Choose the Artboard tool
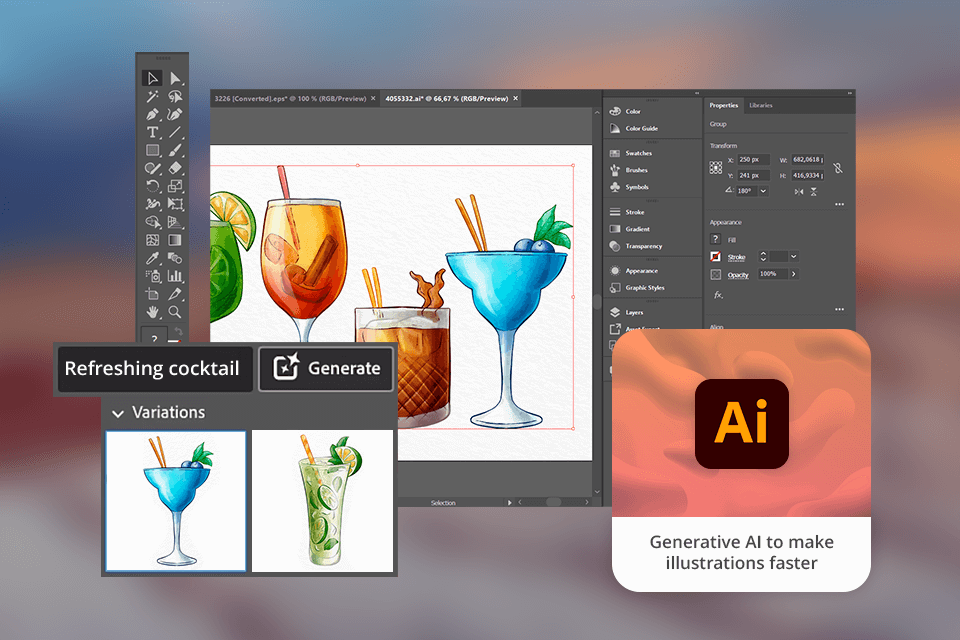Viewport: 960px width, 640px height. coord(152,294)
